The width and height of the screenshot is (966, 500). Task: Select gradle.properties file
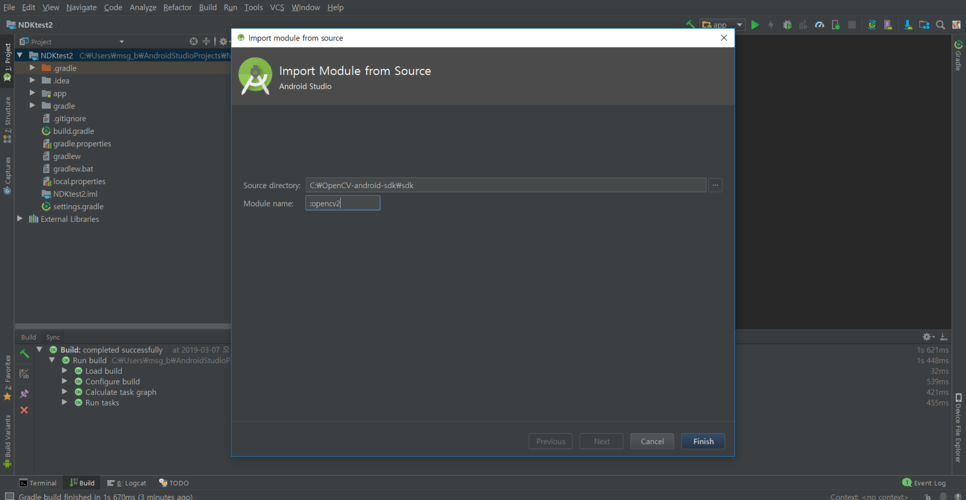pos(76,143)
